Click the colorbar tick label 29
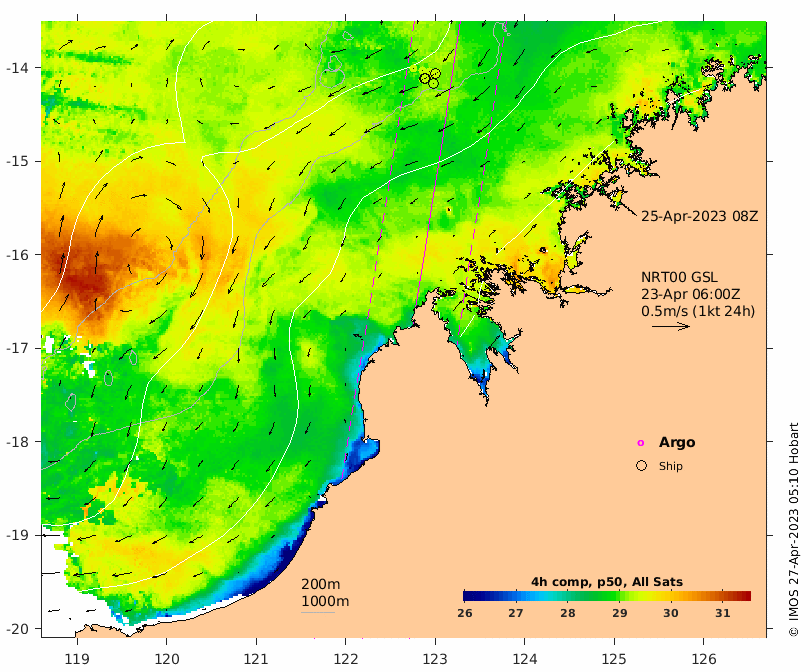The width and height of the screenshot is (810, 672). (x=619, y=613)
